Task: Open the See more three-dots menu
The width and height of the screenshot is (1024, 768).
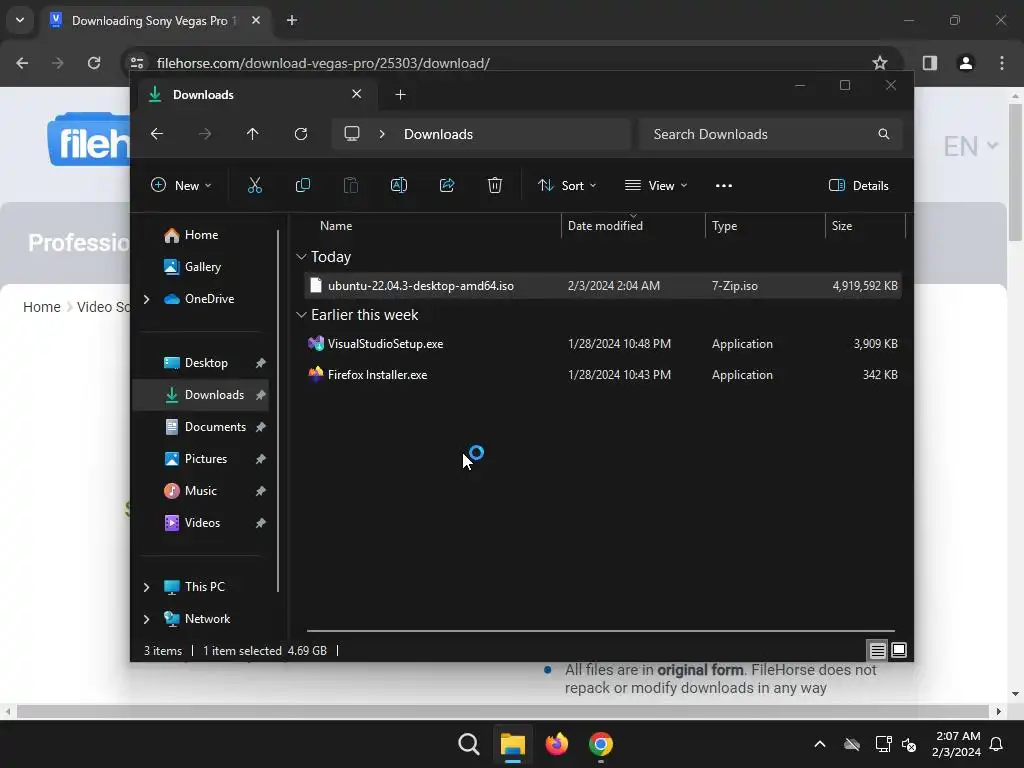Action: point(724,185)
